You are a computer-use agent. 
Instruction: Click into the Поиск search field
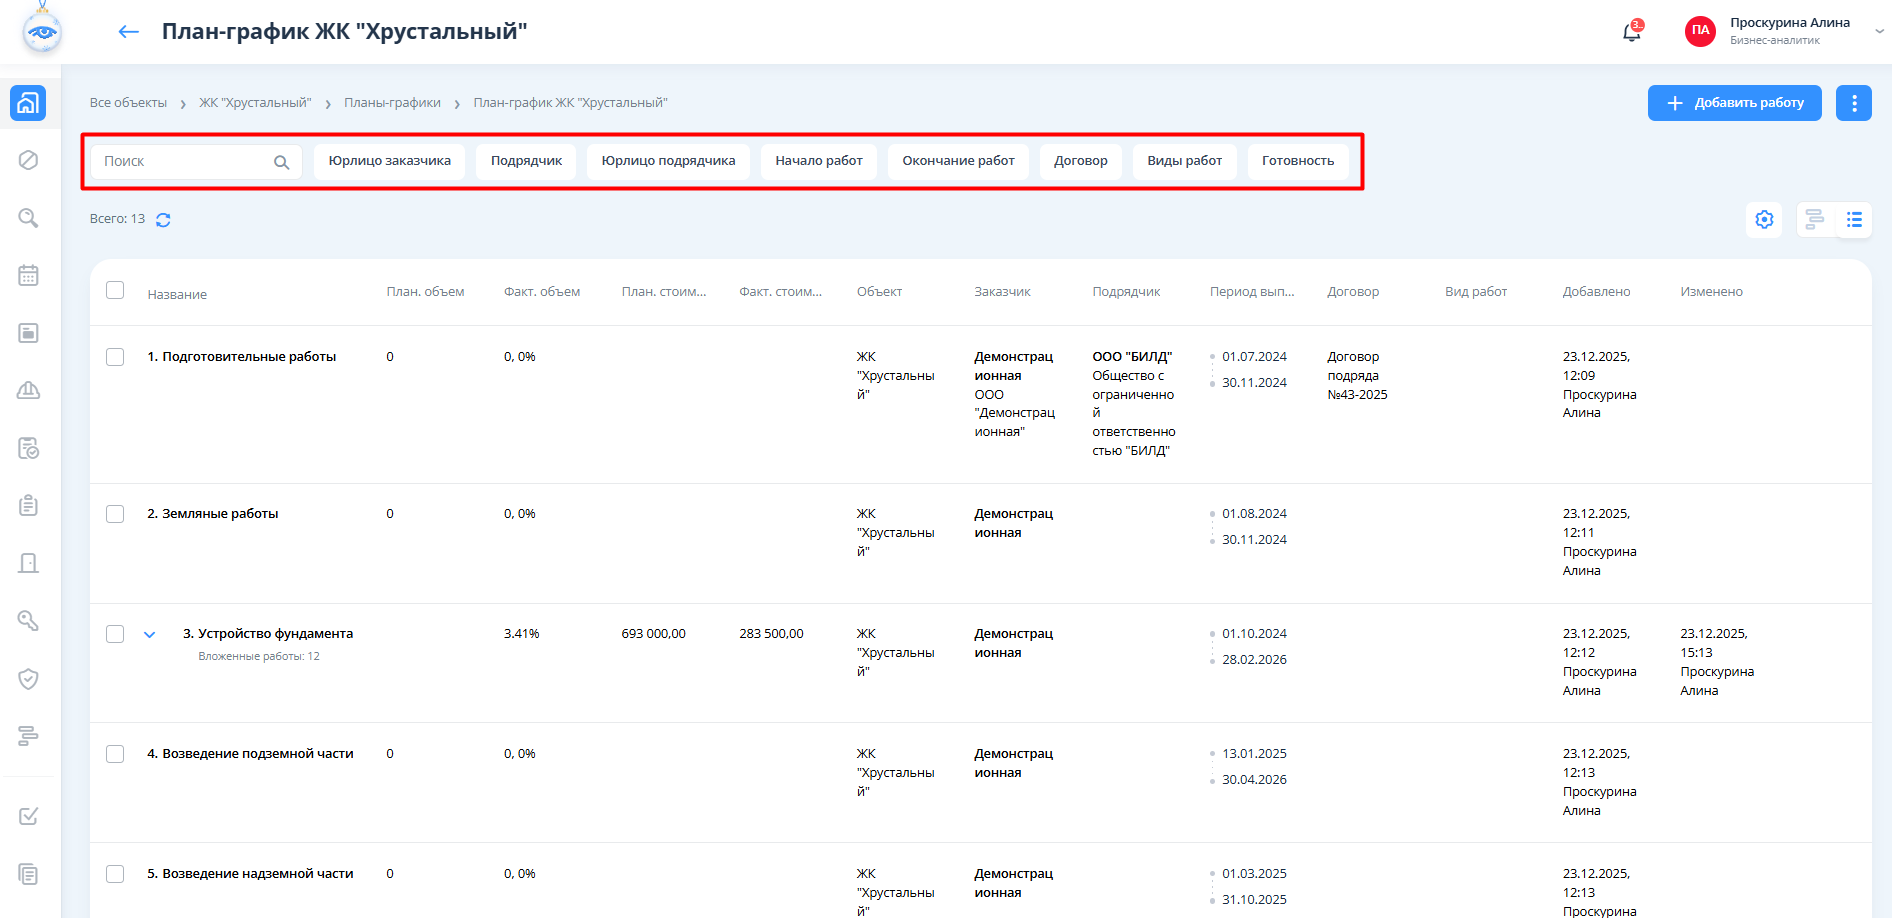coord(185,162)
